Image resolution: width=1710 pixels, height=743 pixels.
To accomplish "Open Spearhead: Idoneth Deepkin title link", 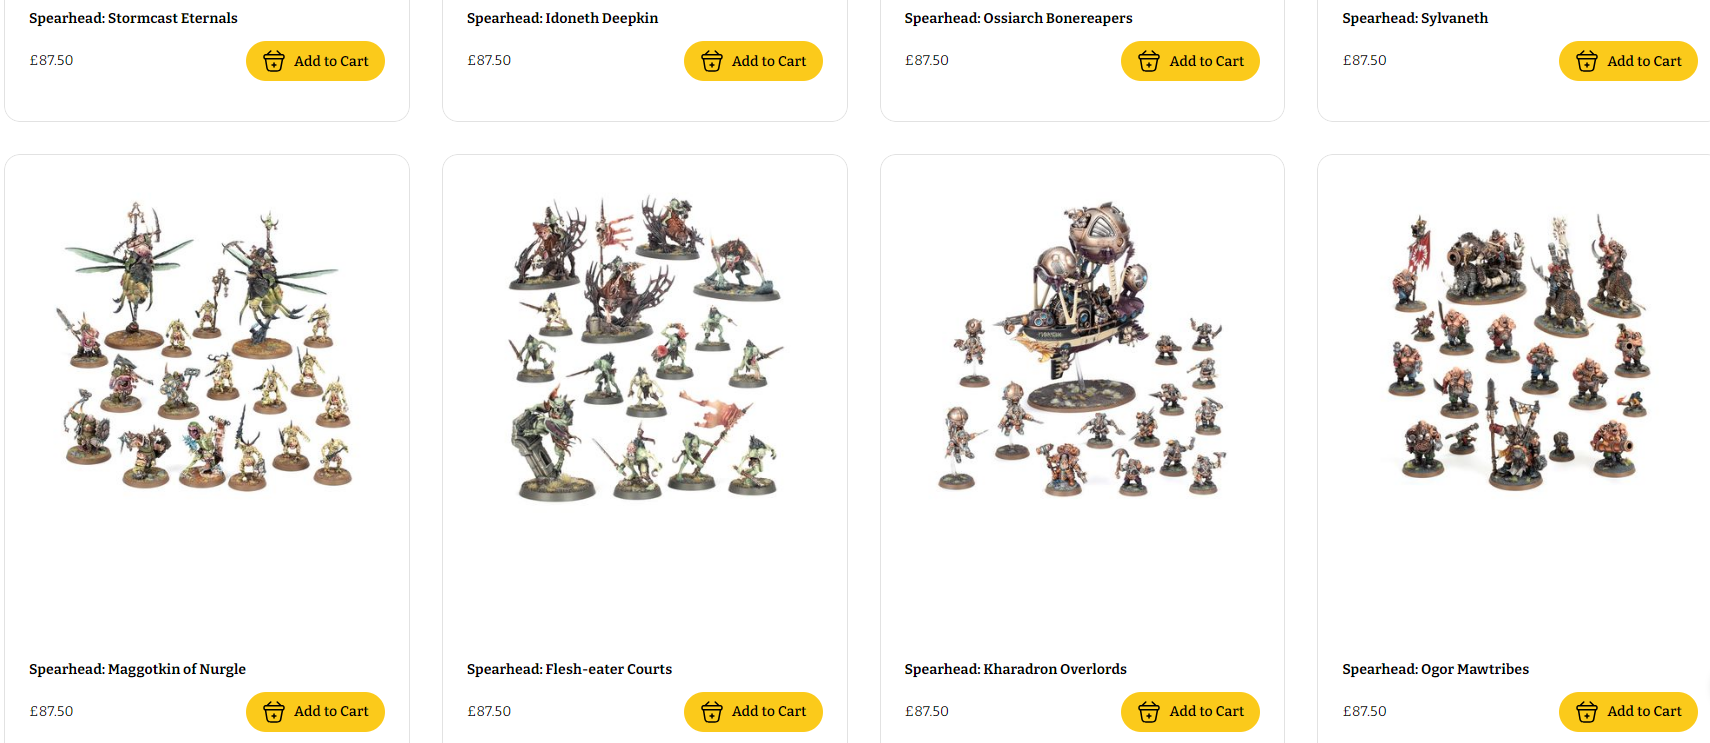I will [562, 18].
